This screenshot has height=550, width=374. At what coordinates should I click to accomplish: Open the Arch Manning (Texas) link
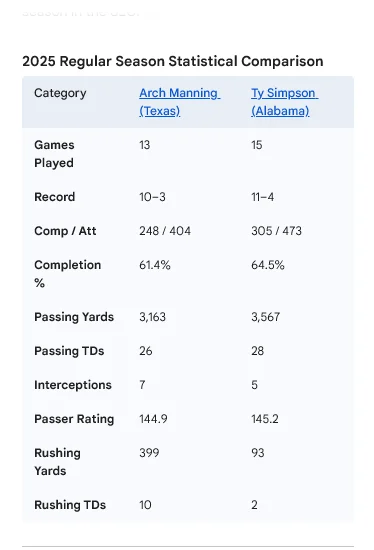[179, 102]
